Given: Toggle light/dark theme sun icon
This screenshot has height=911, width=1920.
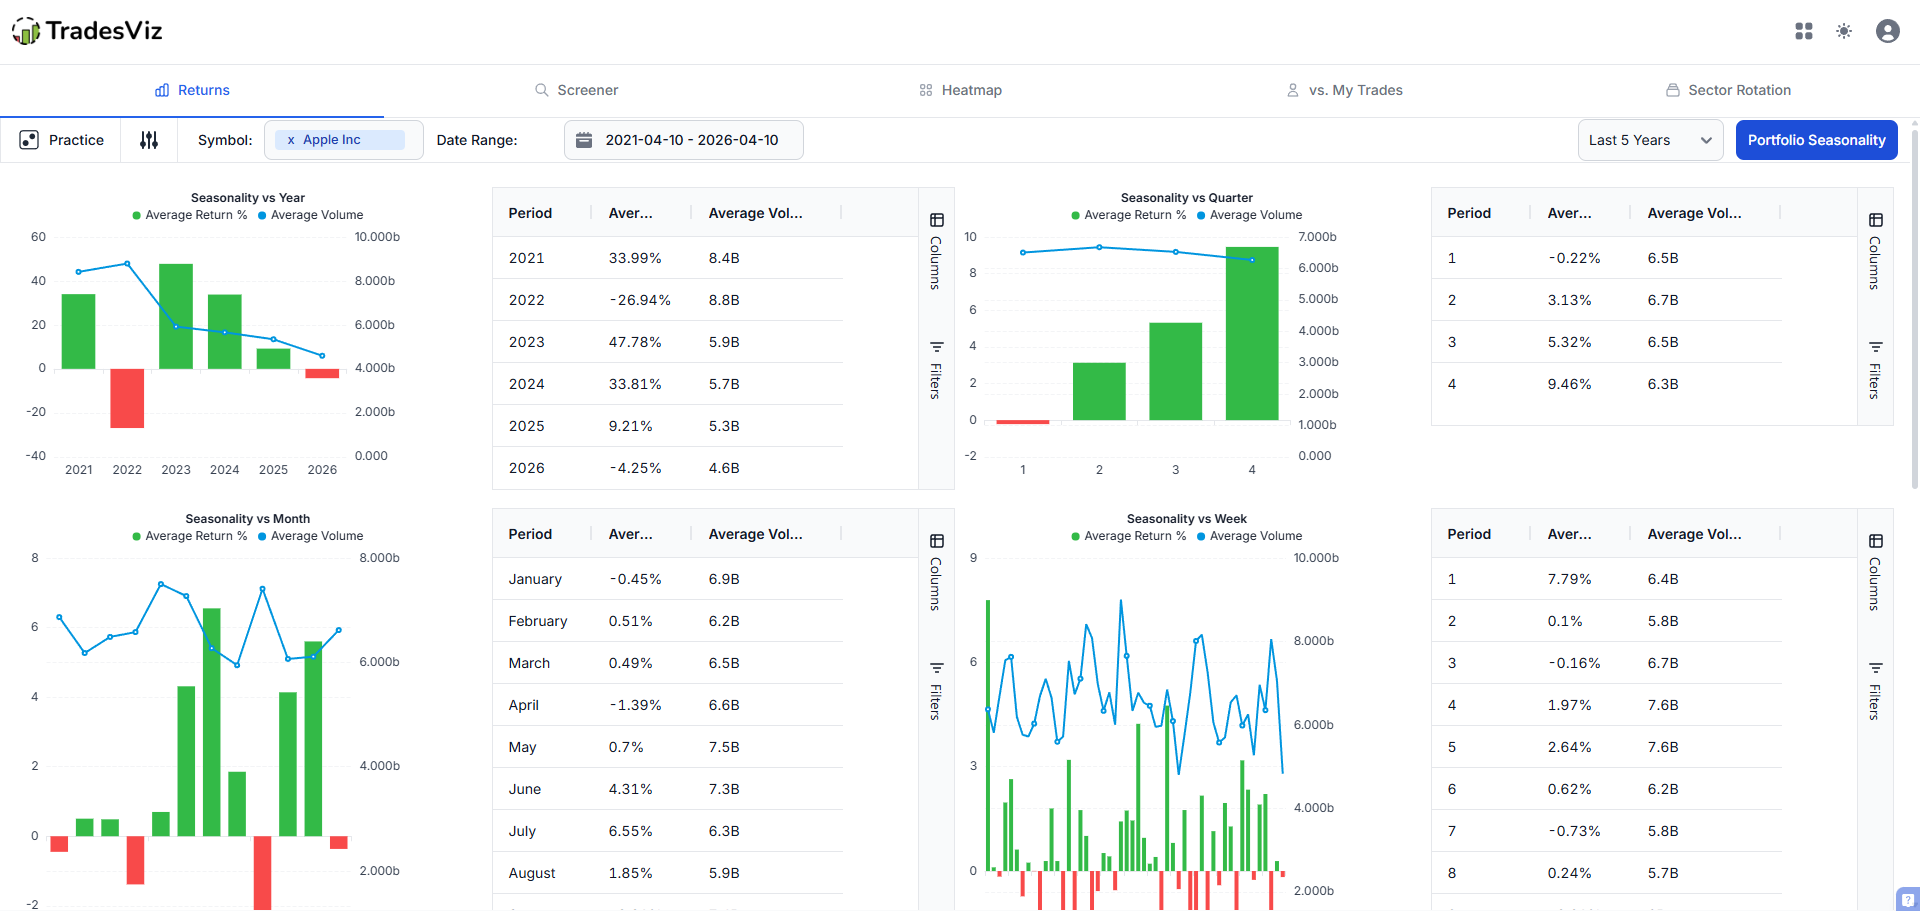Looking at the screenshot, I should tap(1844, 31).
